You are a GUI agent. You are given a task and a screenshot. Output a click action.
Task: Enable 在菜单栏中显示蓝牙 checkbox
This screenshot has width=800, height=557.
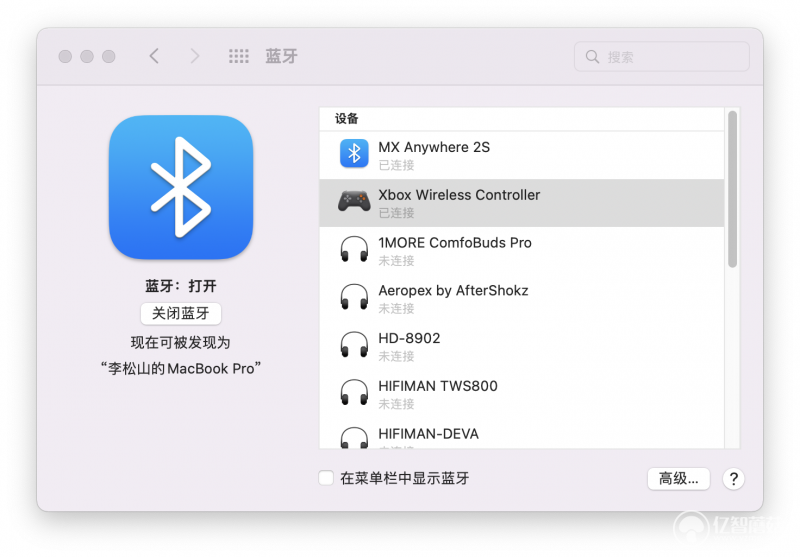(326, 478)
